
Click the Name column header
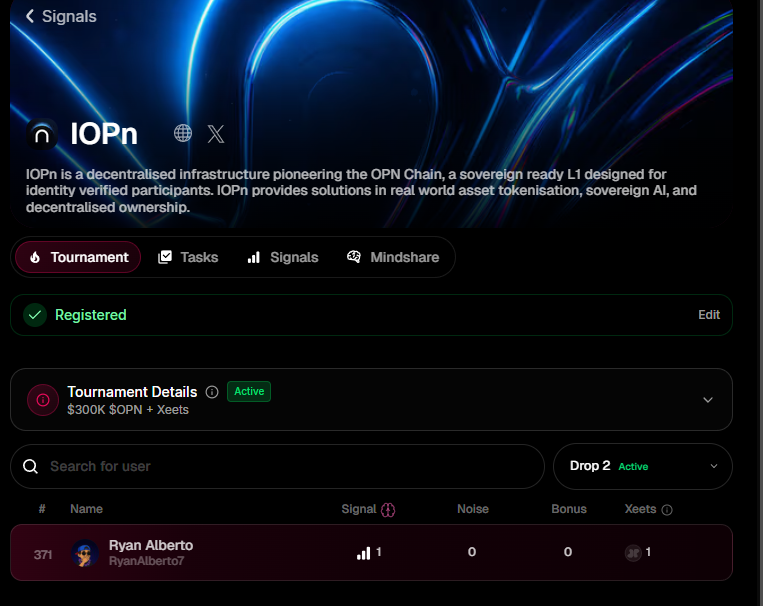86,509
